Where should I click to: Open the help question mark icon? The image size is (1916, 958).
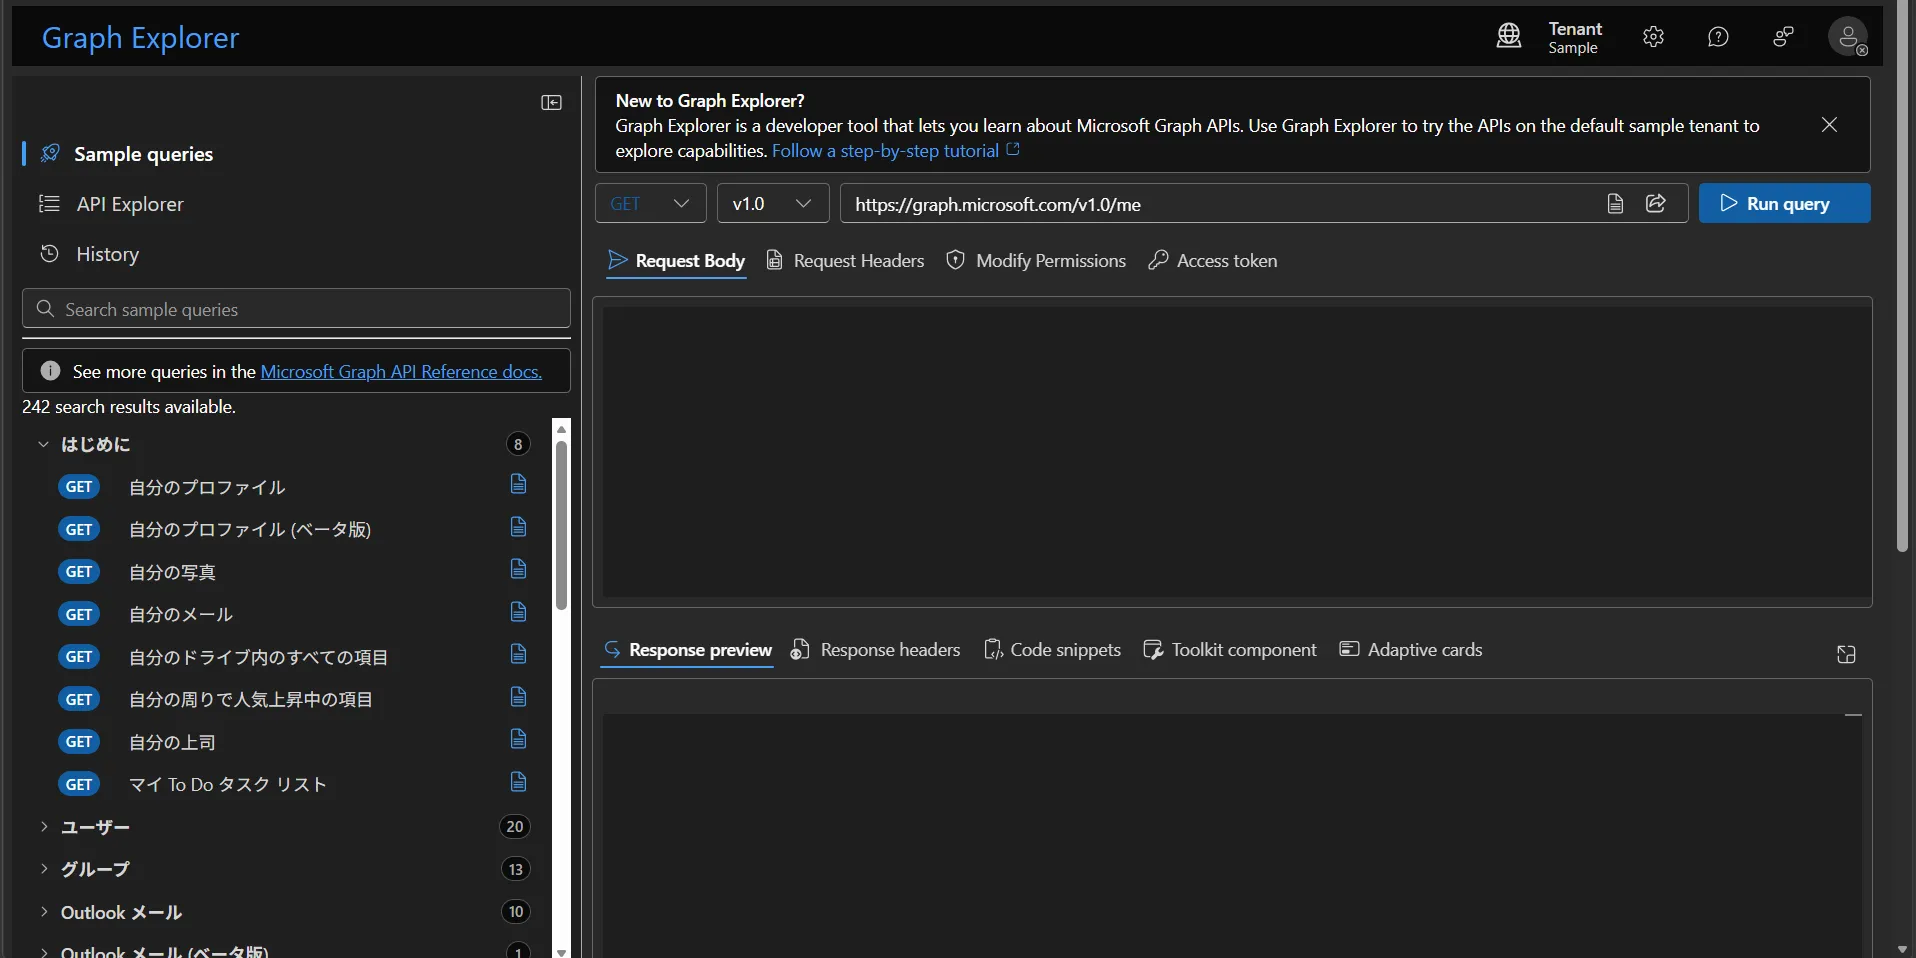[x=1718, y=37]
